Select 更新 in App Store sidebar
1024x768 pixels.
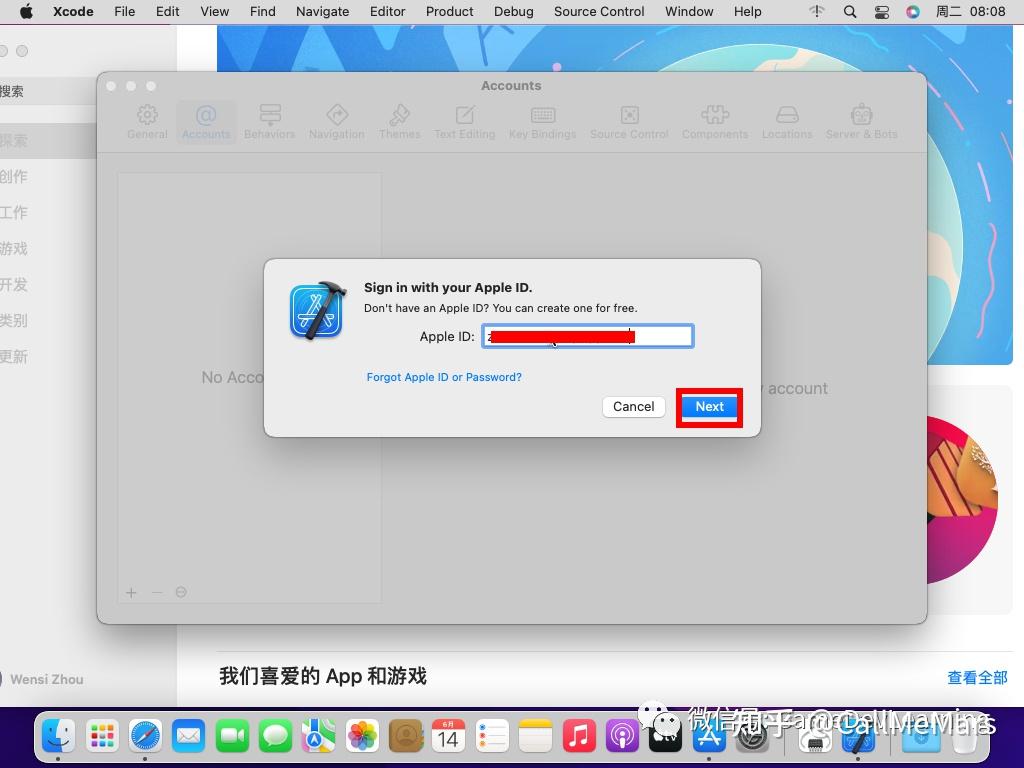[13, 356]
